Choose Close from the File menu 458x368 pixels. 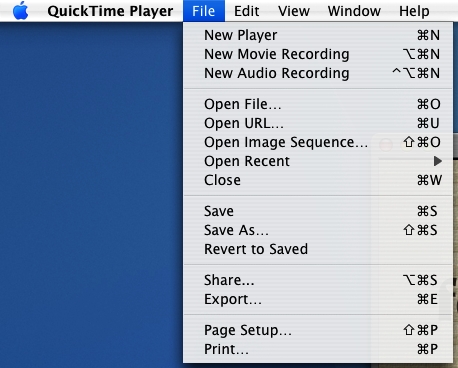pos(318,180)
